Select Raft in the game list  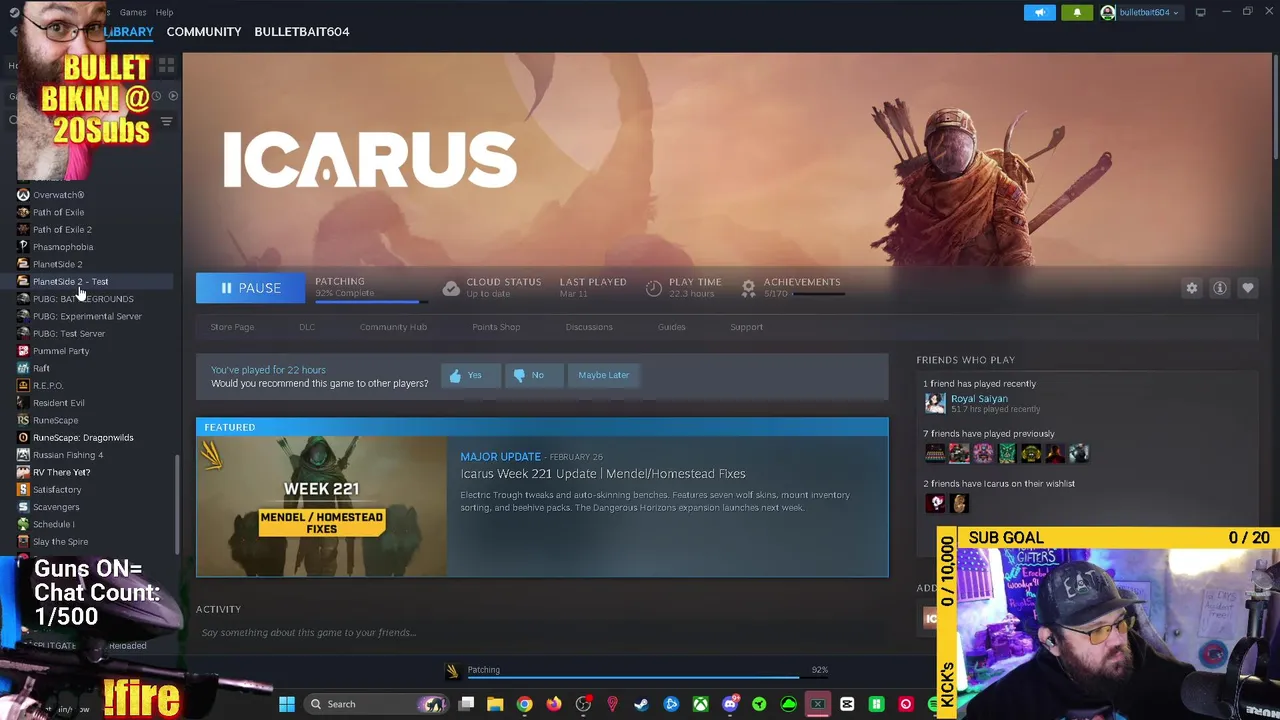(x=41, y=368)
